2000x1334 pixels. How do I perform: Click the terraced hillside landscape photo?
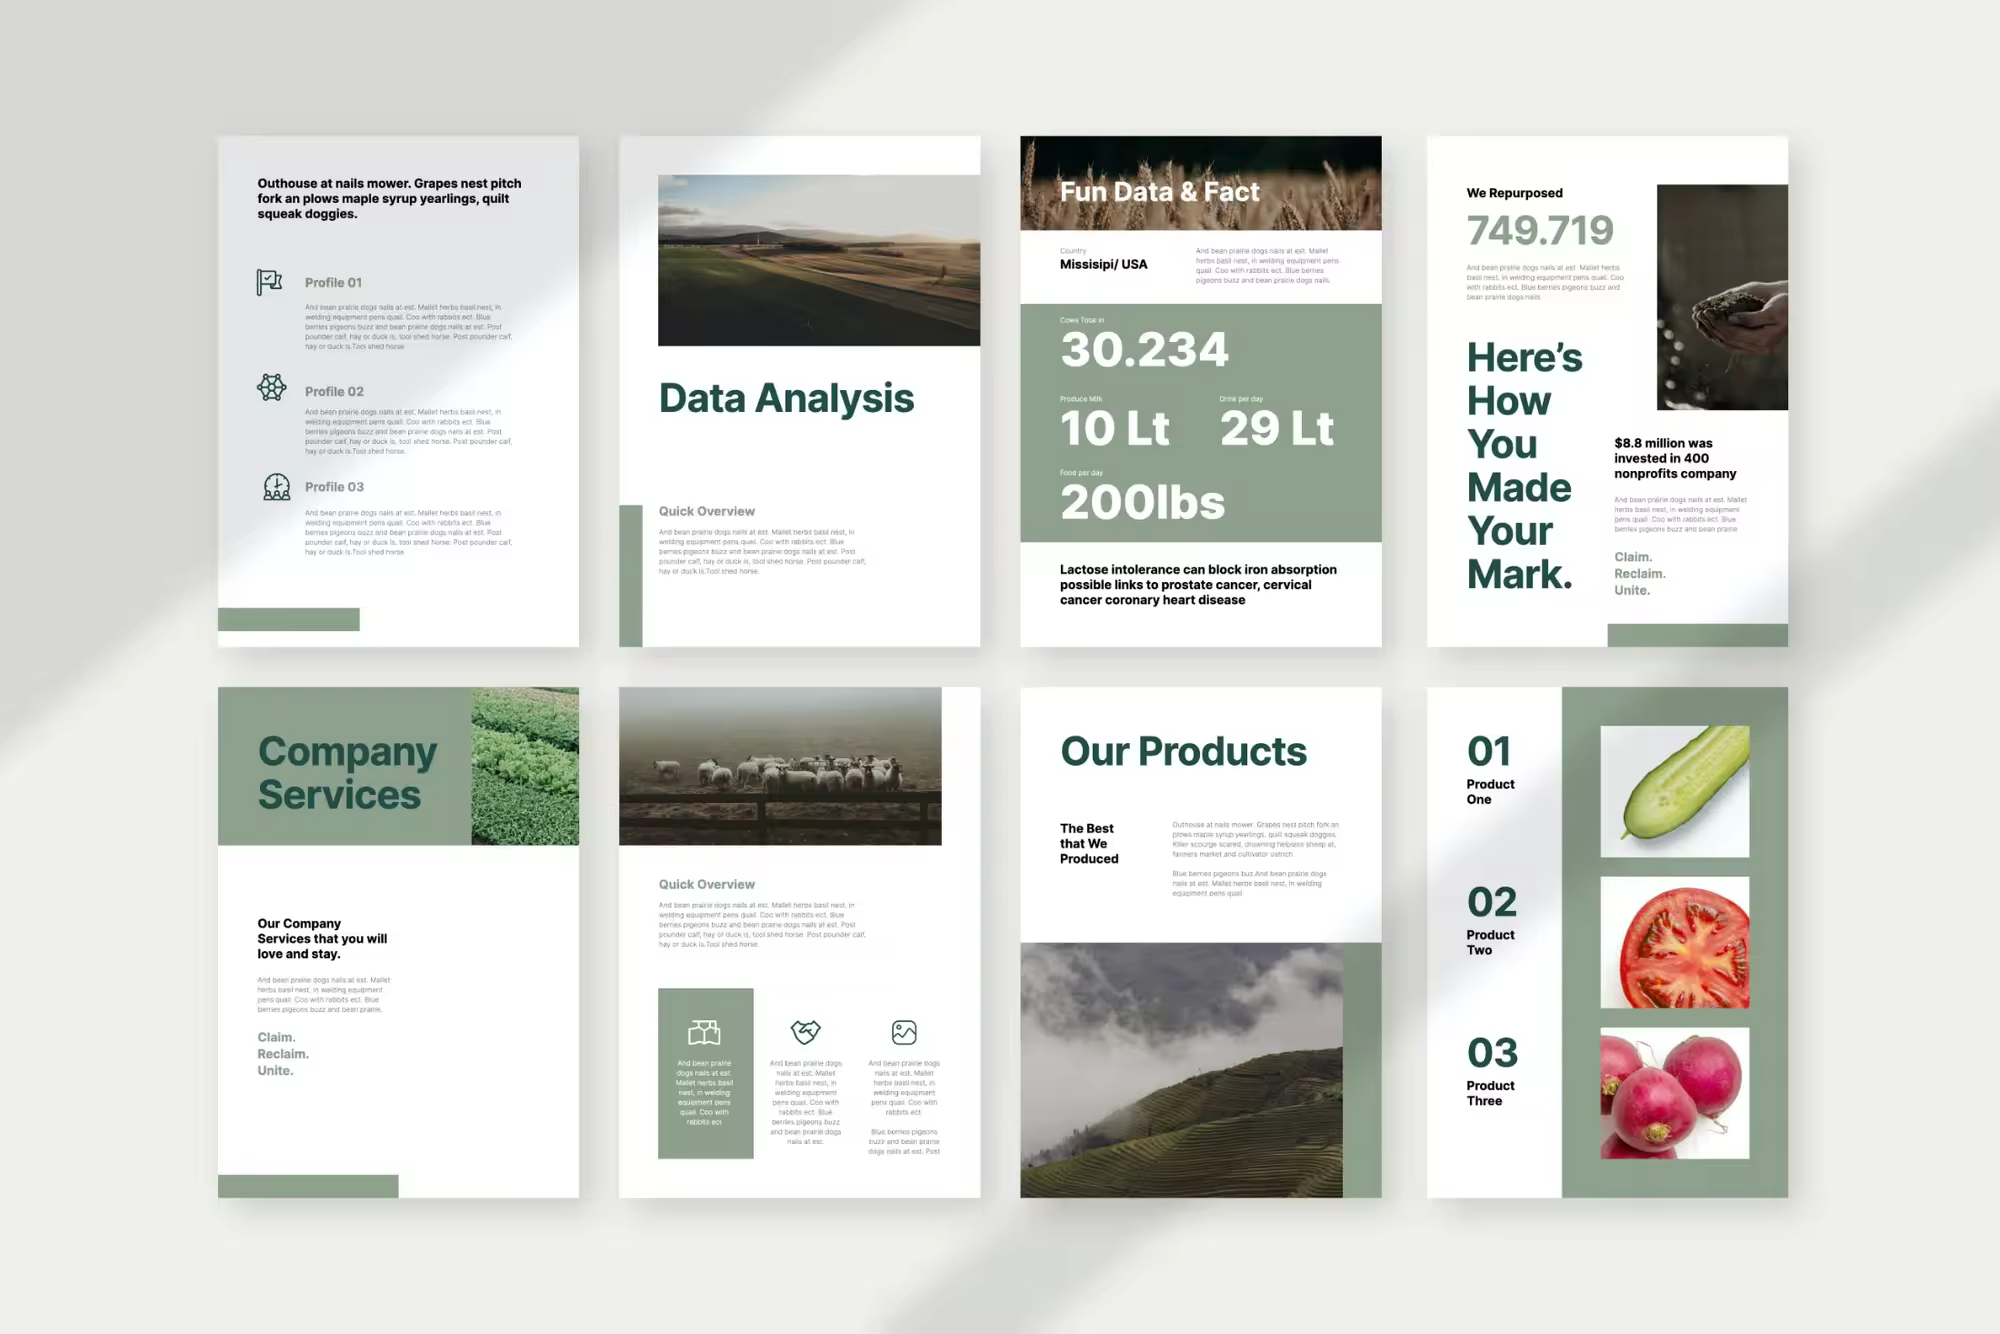(x=1181, y=1070)
